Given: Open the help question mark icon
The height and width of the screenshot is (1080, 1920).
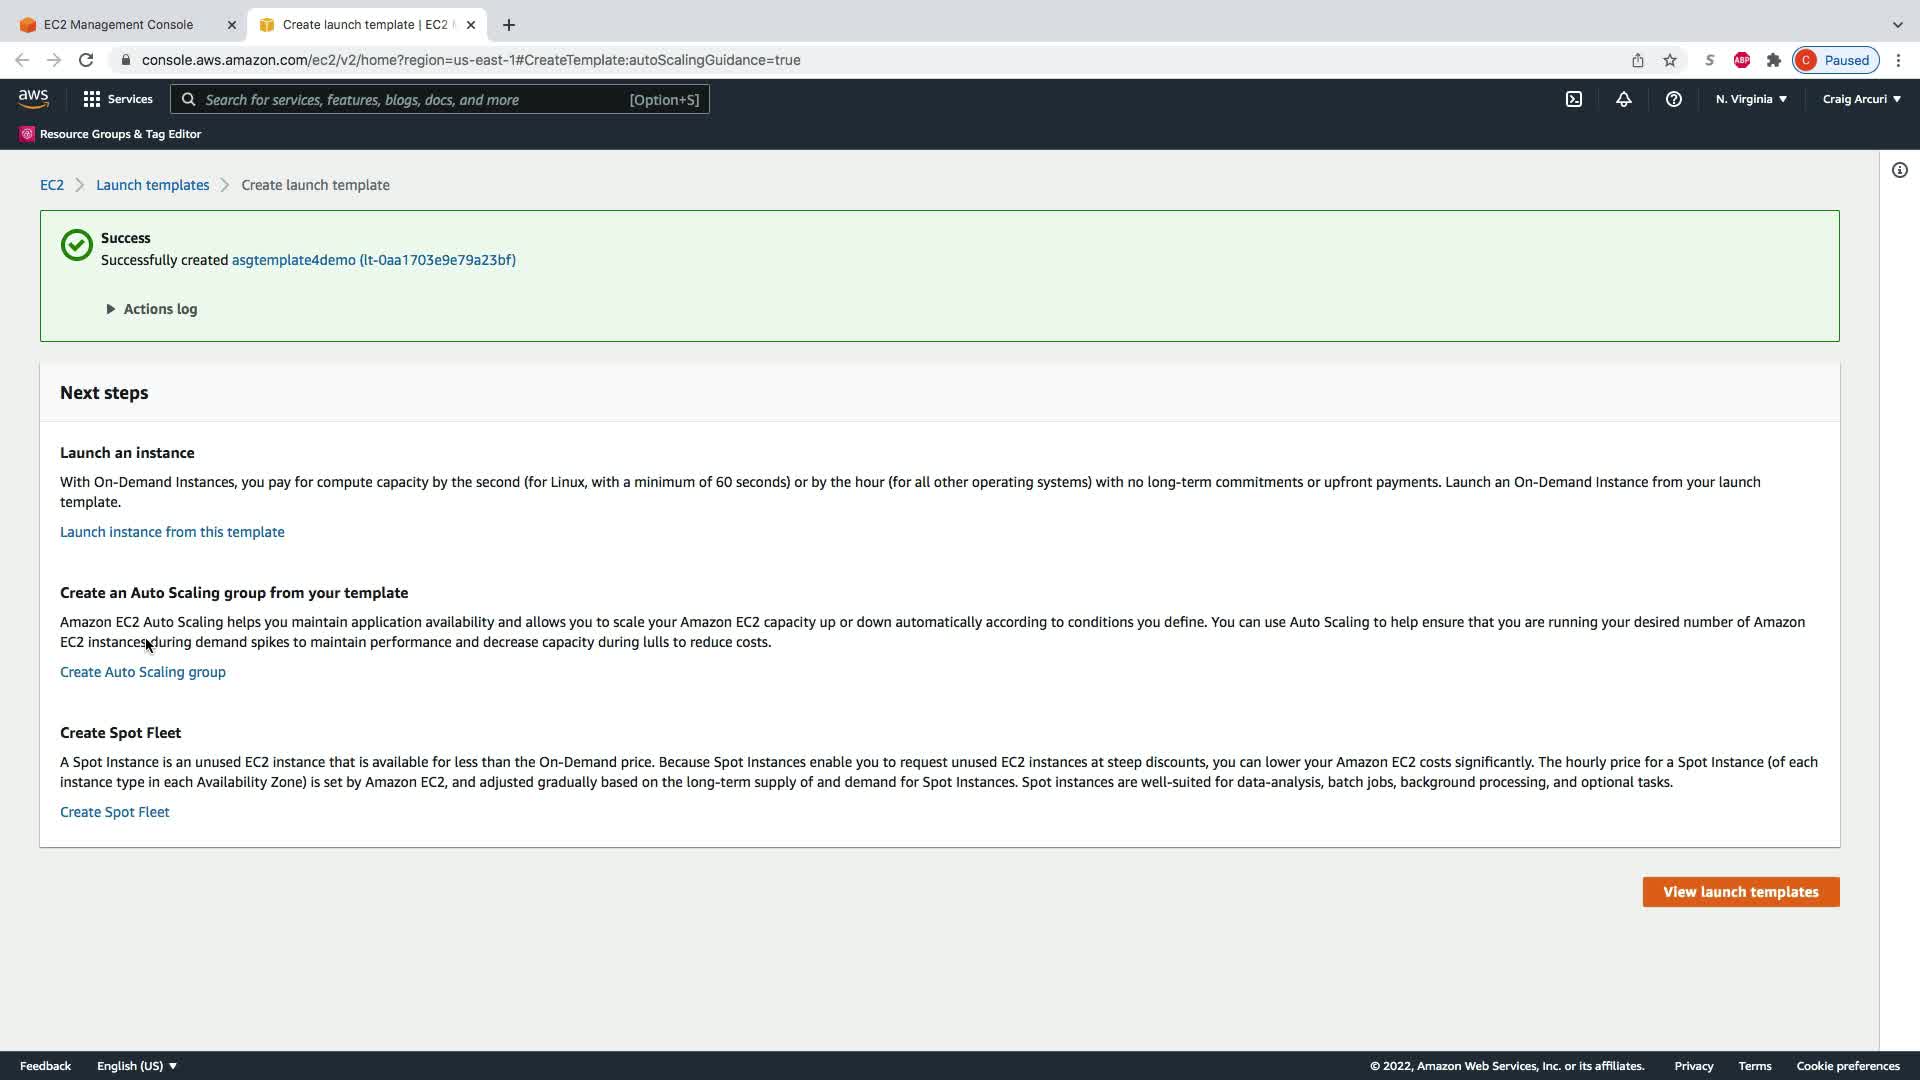Looking at the screenshot, I should (x=1673, y=99).
